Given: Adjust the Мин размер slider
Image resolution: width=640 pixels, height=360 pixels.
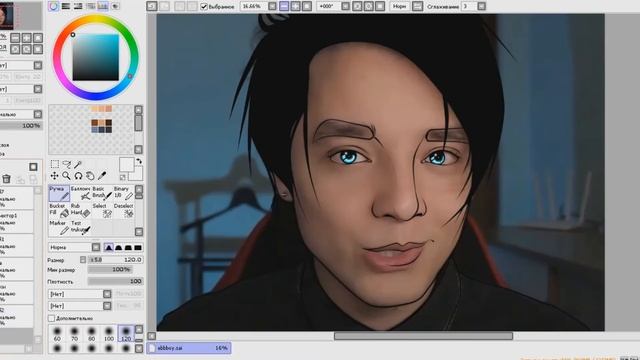Looking at the screenshot, I should [109, 269].
